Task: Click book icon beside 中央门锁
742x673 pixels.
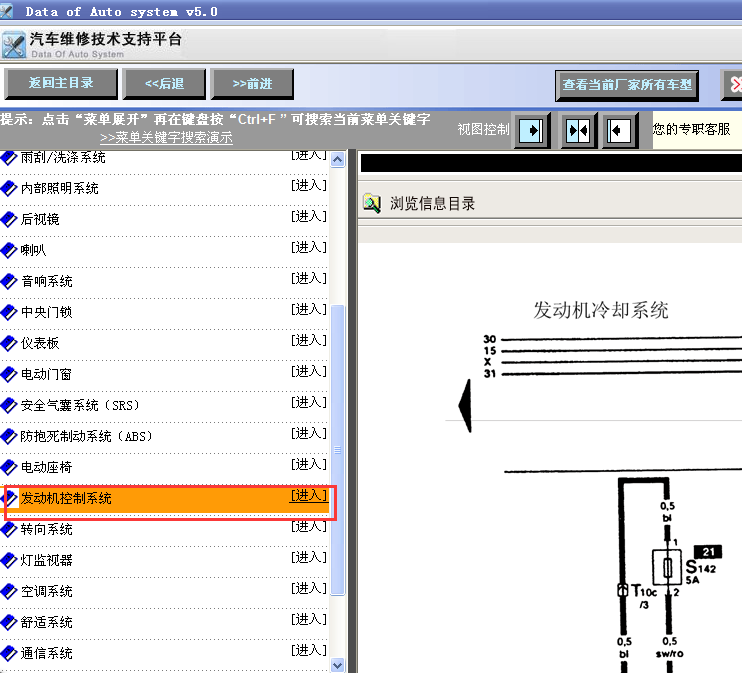Action: (x=9, y=312)
